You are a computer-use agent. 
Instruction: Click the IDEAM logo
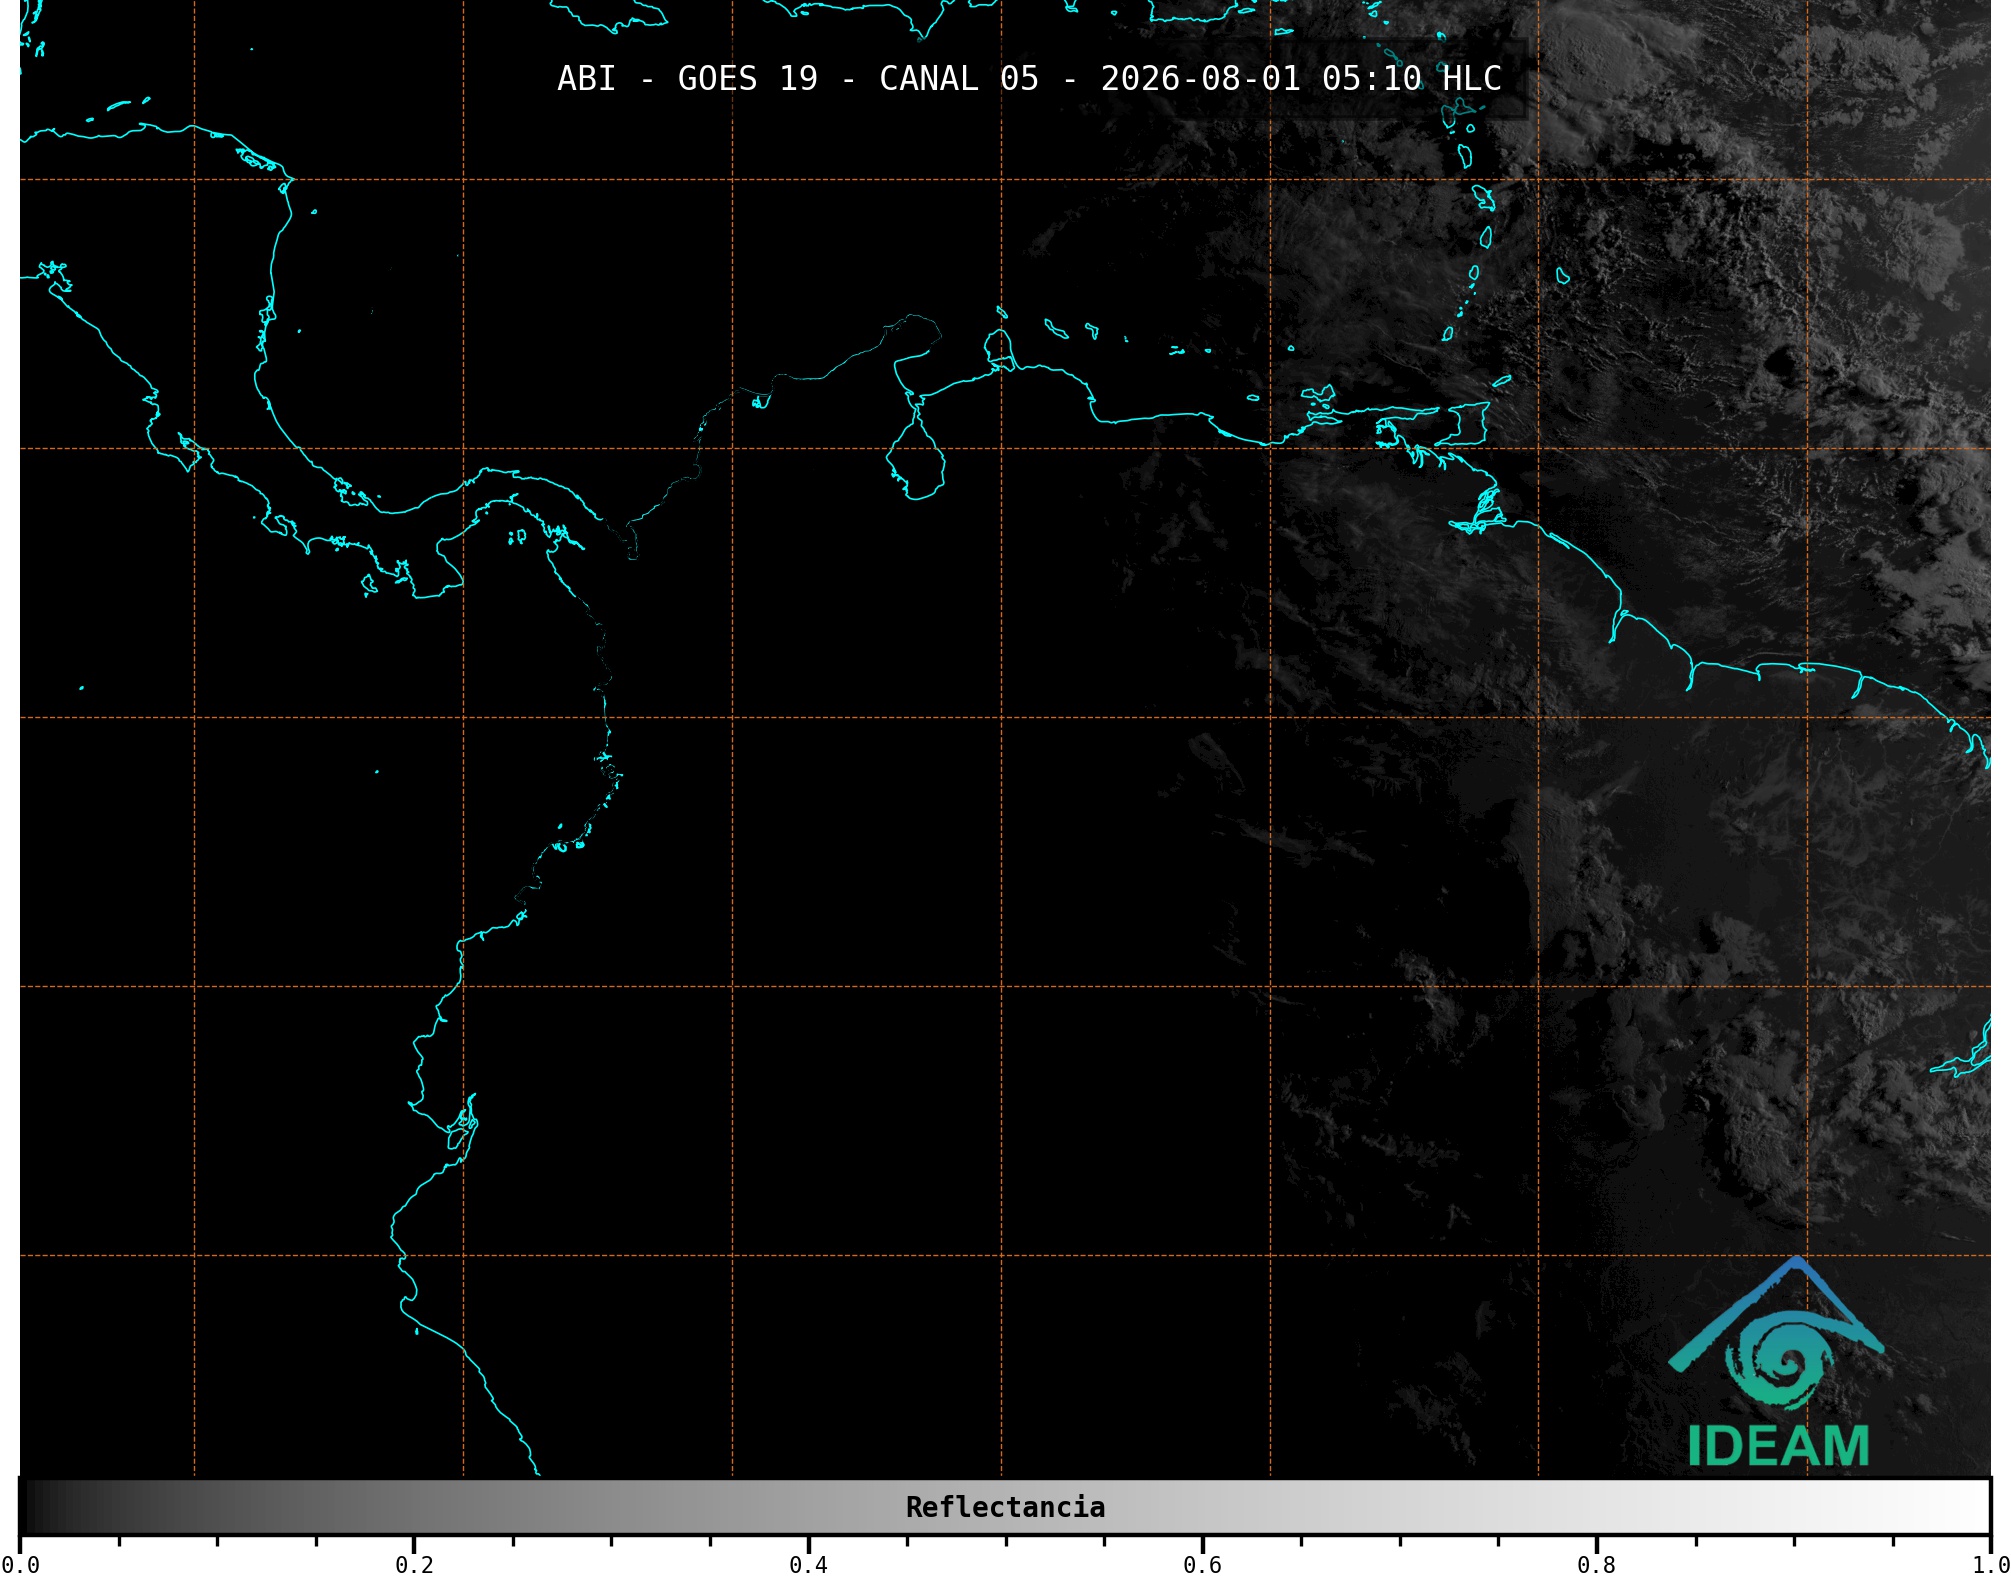coord(1777,1362)
